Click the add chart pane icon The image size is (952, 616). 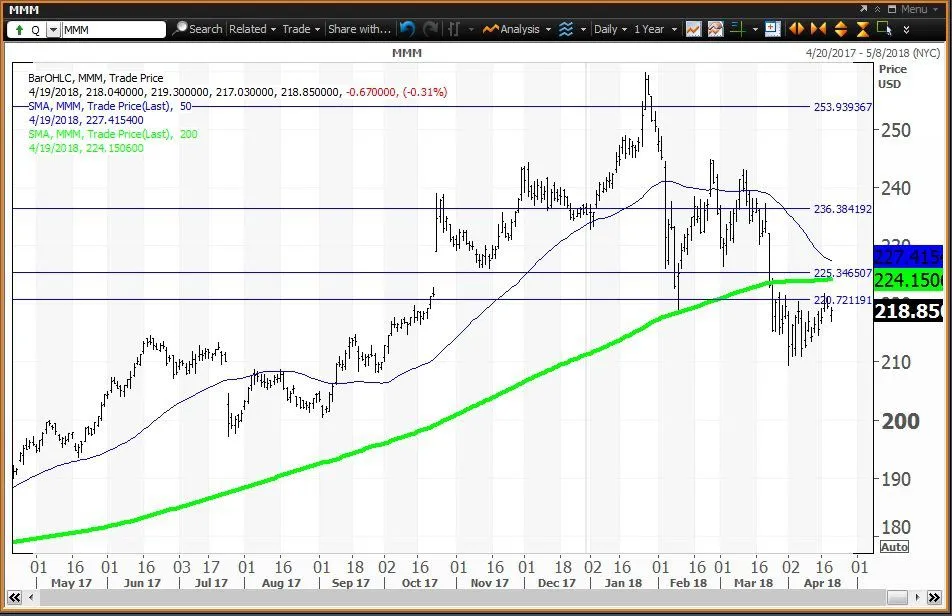point(772,29)
